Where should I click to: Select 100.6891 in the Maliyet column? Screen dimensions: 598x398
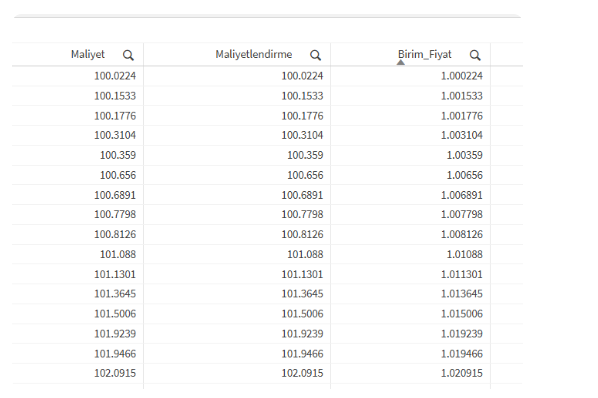click(115, 195)
